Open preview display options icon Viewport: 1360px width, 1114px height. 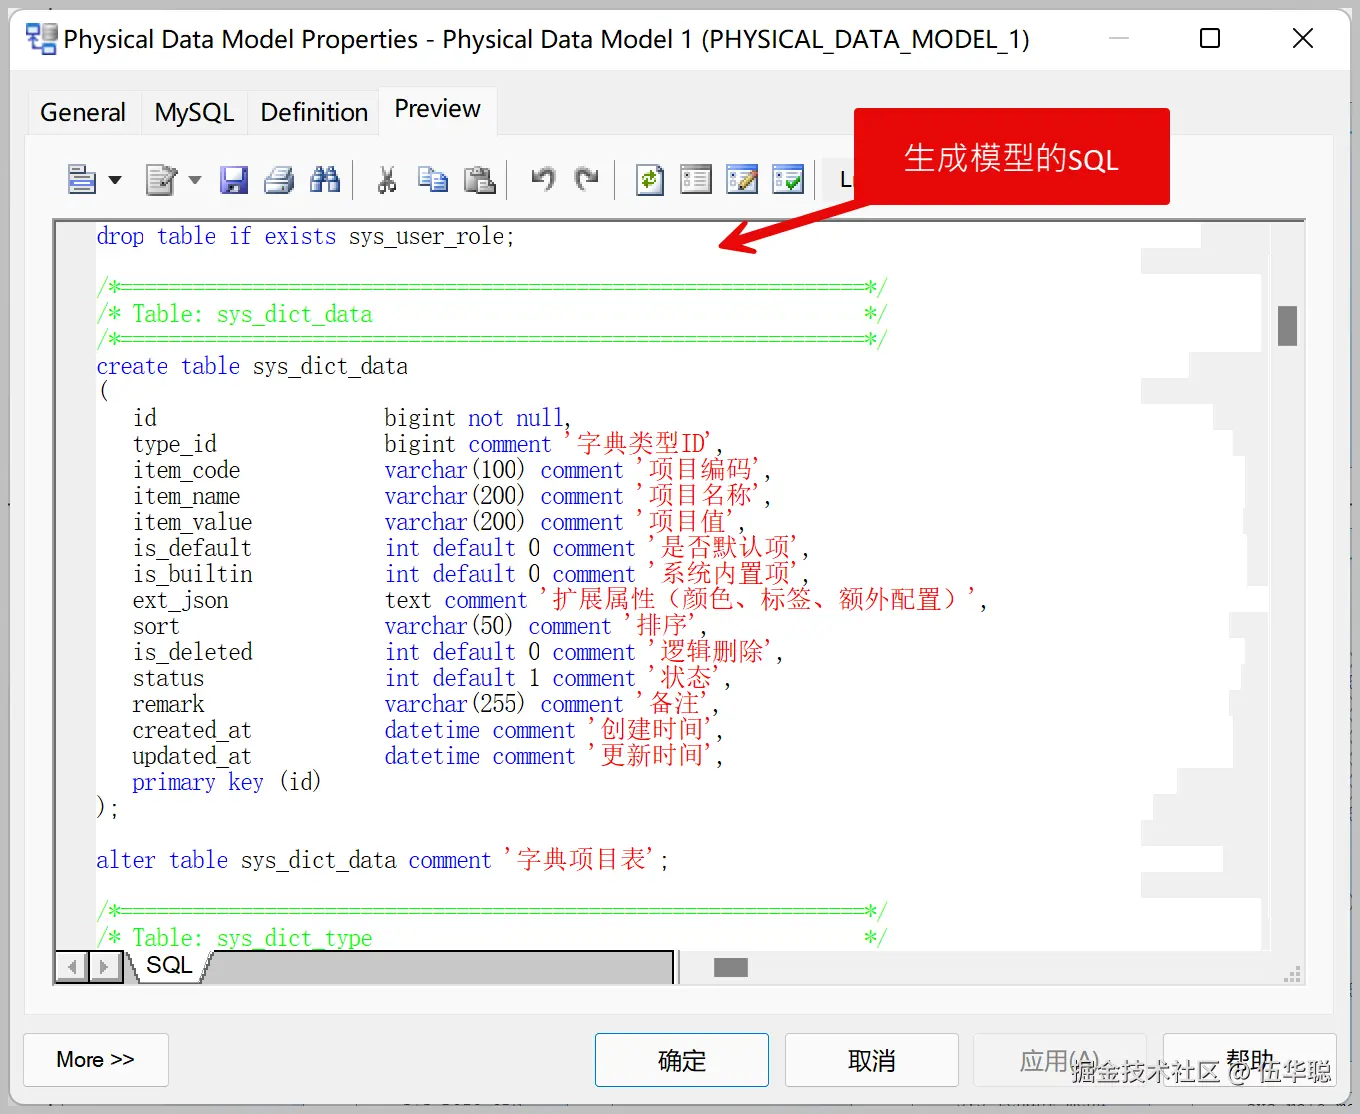pos(695,179)
